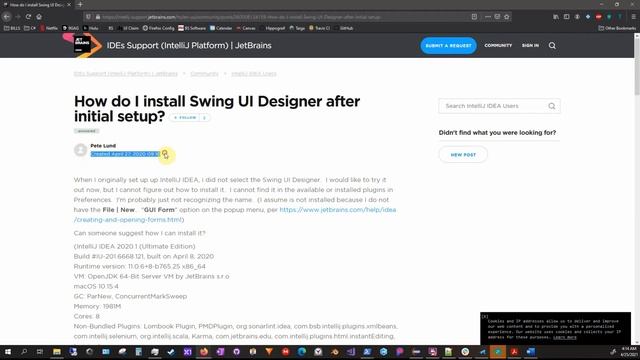Click the Community breadcrumb link
Image resolution: width=640 pixels, height=360 pixels.
coord(204,74)
